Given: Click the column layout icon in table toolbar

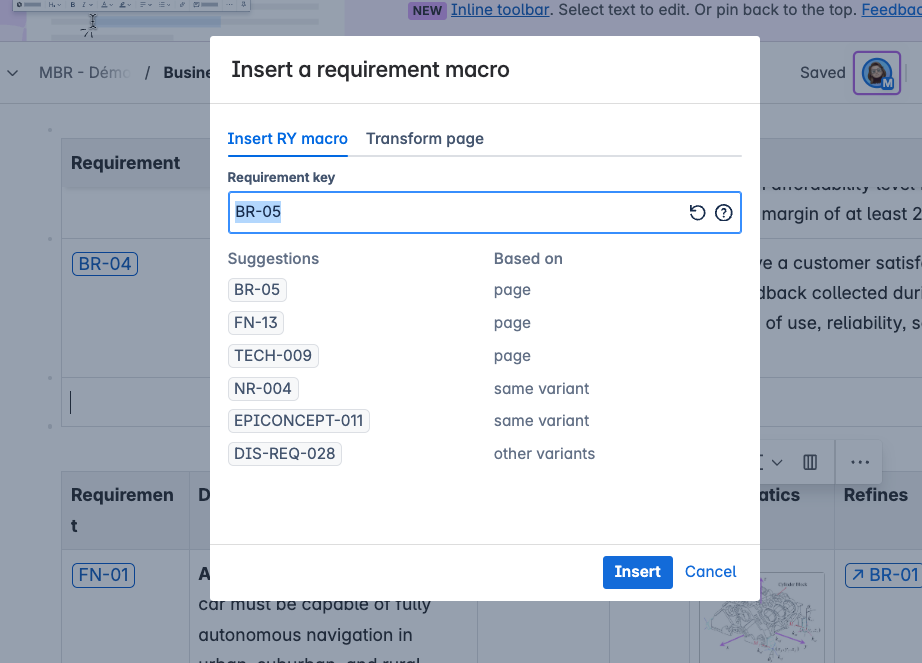Looking at the screenshot, I should 810,463.
